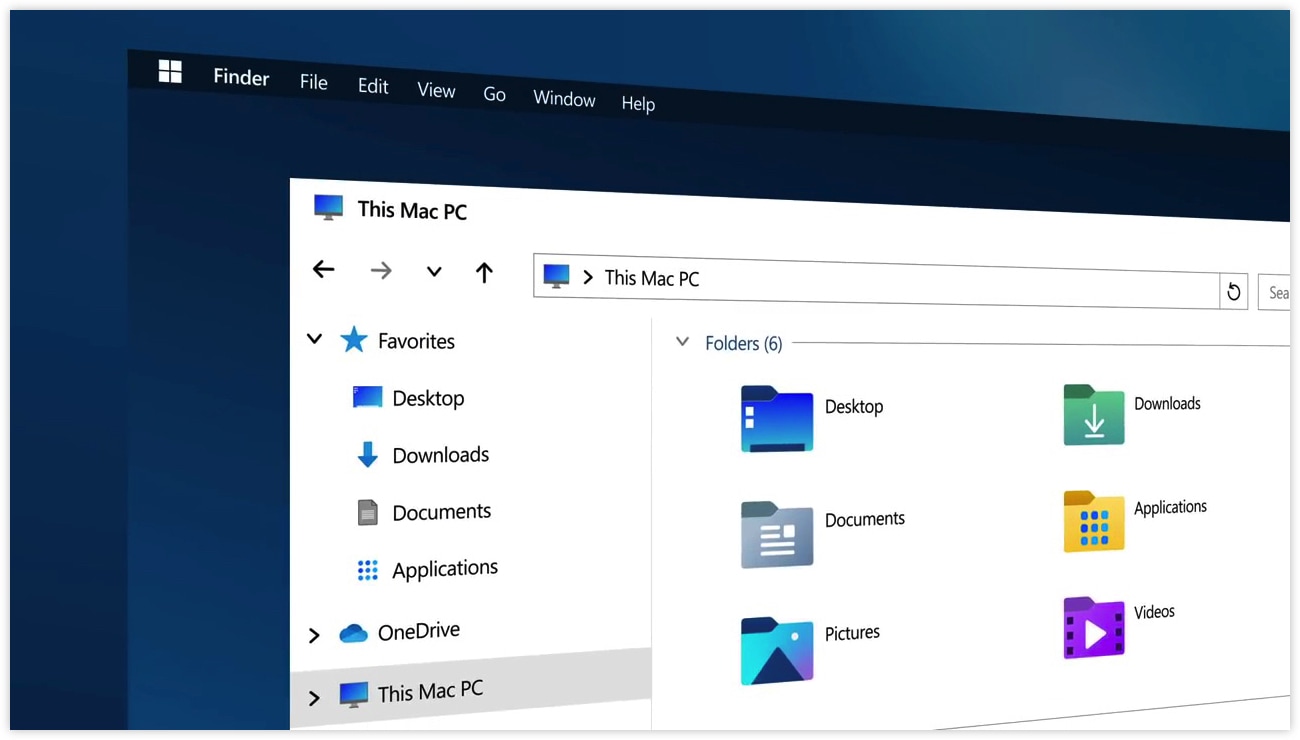Viewport: 1300px width, 740px height.
Task: Select This Mac PC in sidebar
Action: coord(430,691)
